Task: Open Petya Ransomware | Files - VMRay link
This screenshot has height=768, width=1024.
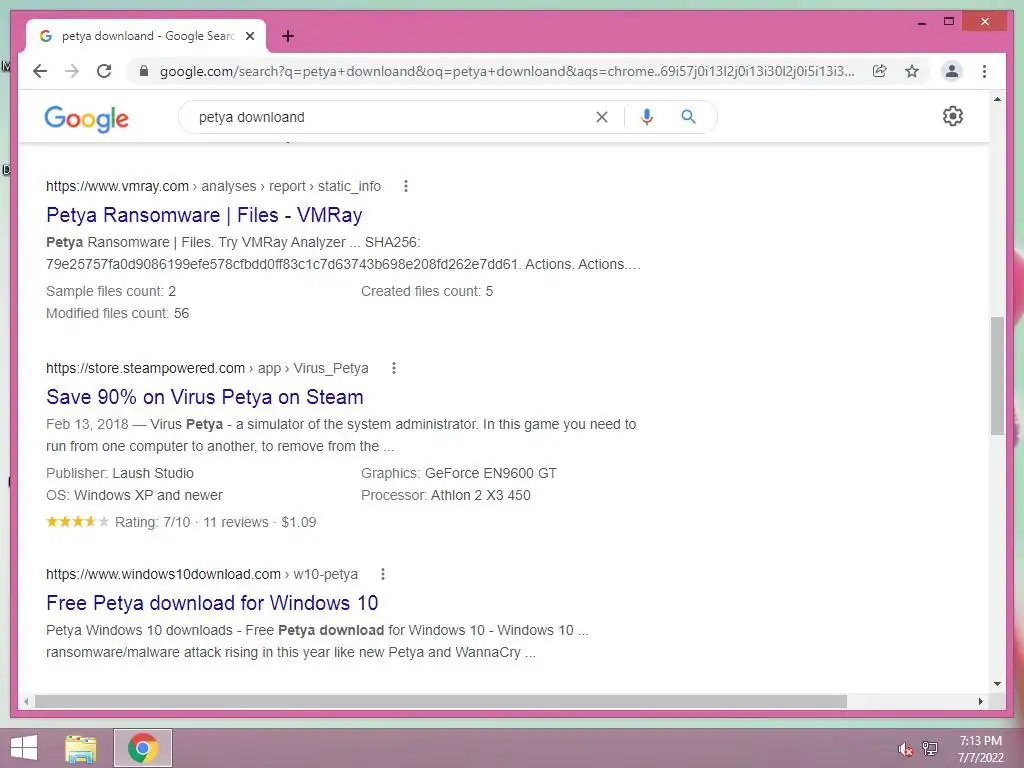Action: (x=204, y=215)
